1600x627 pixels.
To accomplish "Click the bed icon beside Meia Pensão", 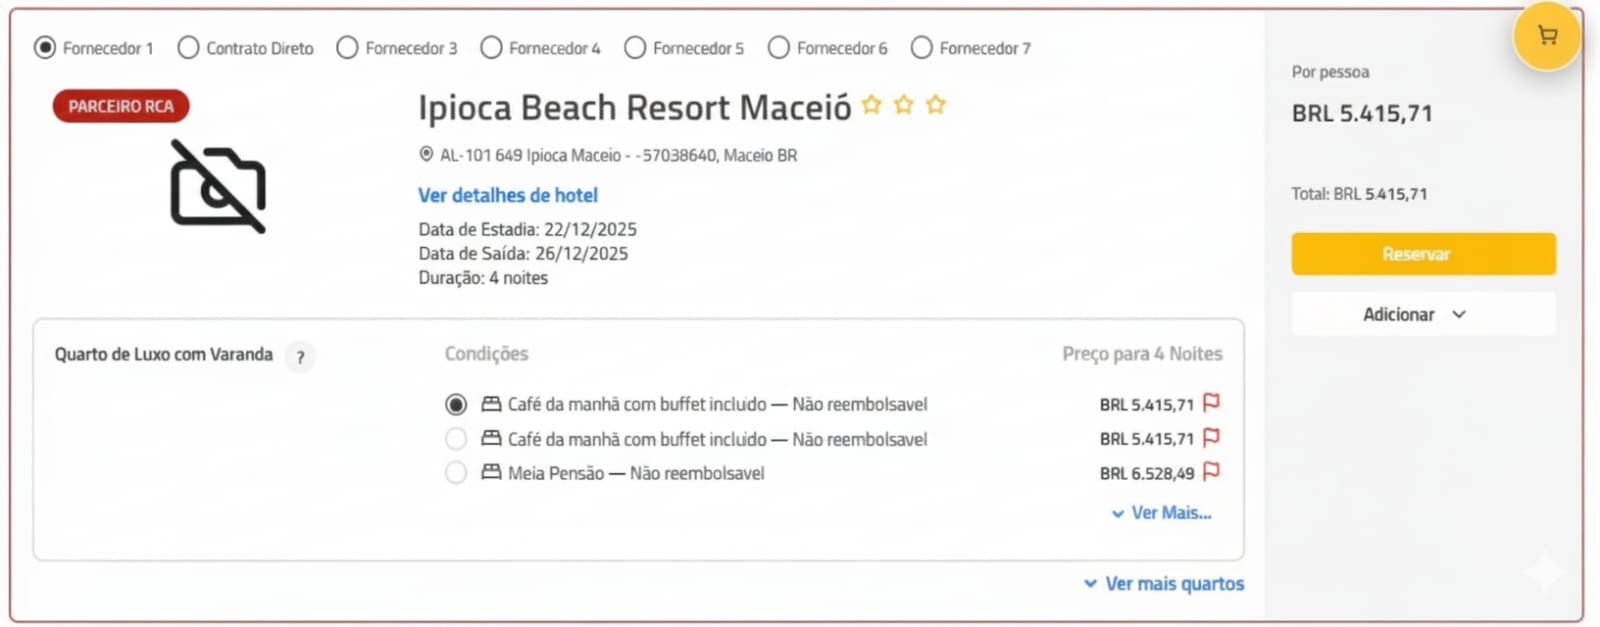I will tap(491, 472).
